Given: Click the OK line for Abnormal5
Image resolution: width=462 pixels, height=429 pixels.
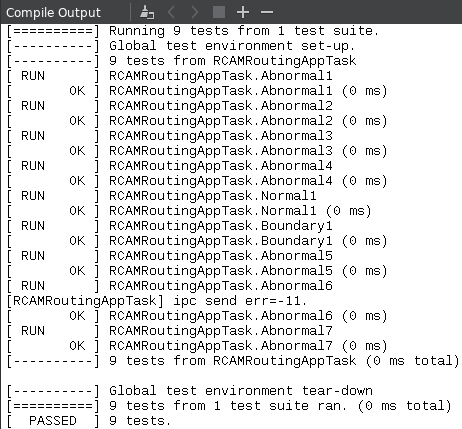Looking at the screenshot, I should [197, 271].
